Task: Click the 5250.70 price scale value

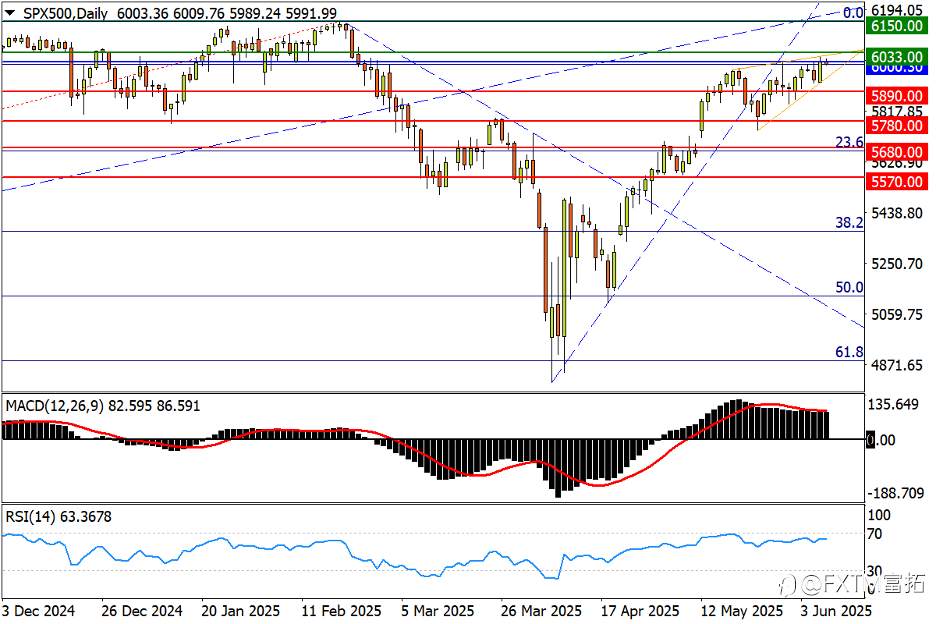Action: [897, 264]
